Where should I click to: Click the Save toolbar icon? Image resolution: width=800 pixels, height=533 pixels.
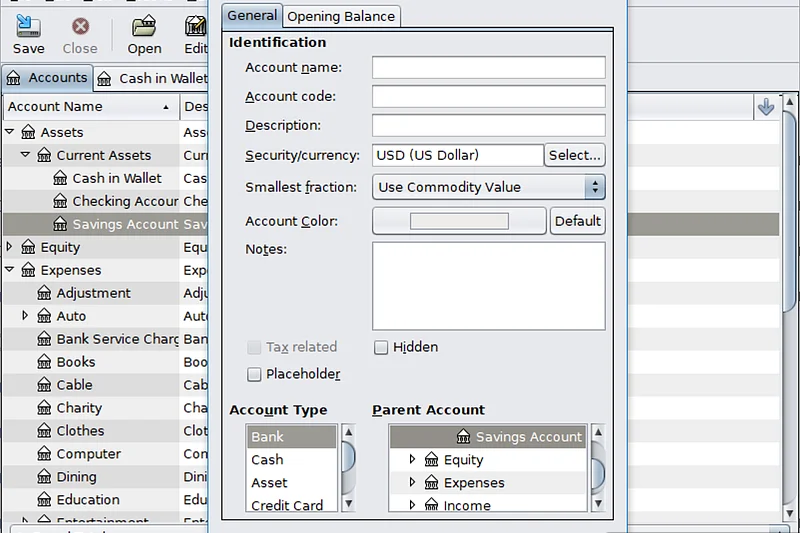pos(28,28)
